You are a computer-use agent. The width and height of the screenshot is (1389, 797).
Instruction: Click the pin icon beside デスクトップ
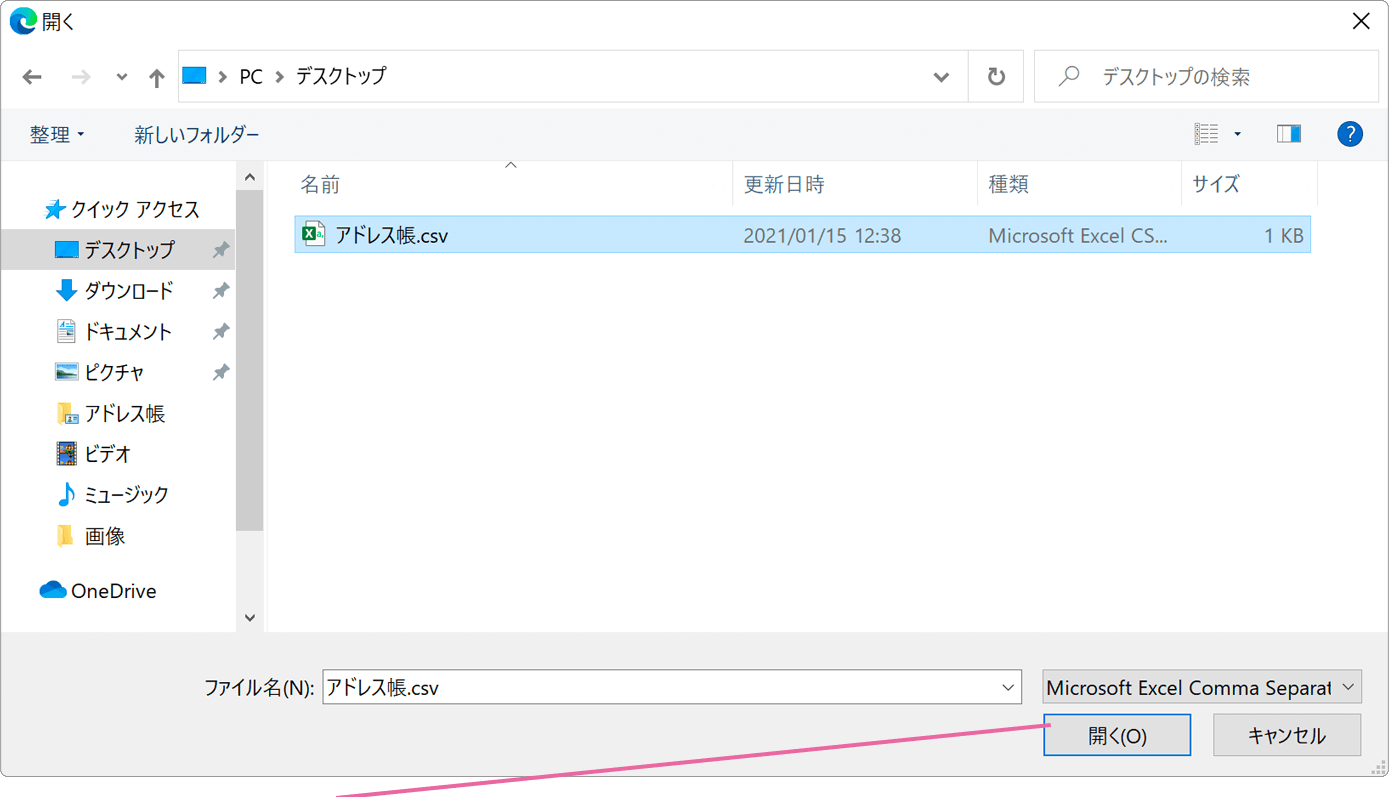click(x=221, y=250)
